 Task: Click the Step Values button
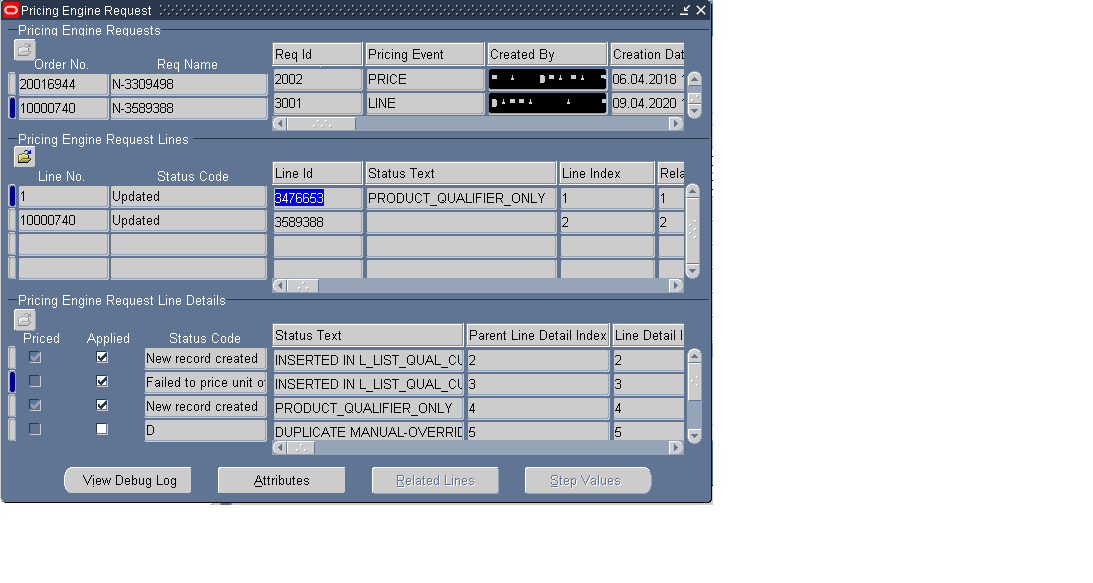pos(587,480)
